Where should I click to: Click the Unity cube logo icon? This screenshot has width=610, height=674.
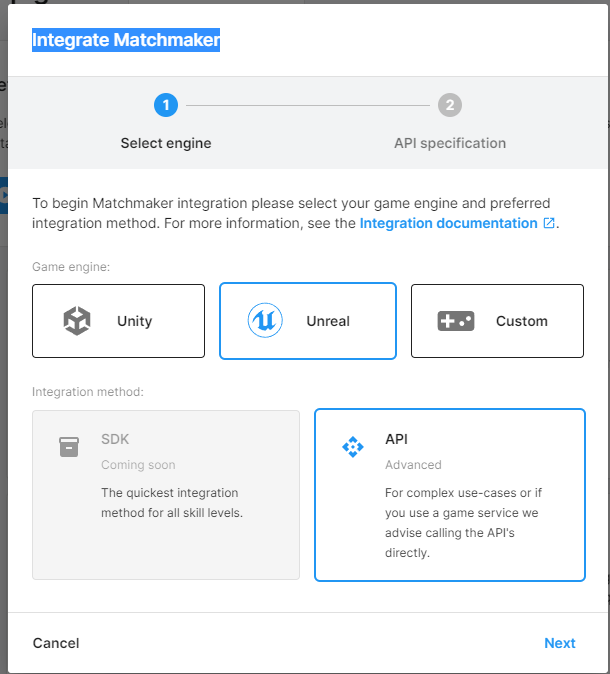pyautogui.click(x=77, y=321)
